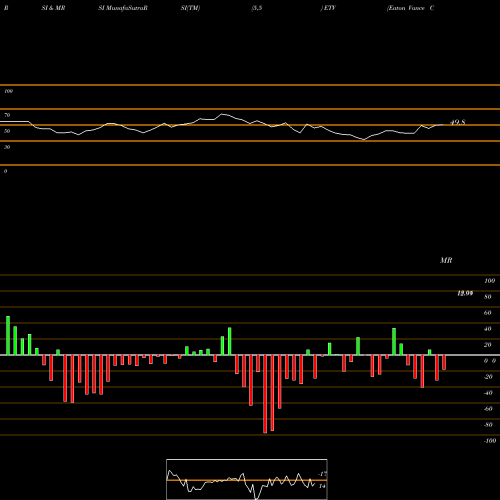Click the 12.09 value in MR panel
This screenshot has height=500, width=500.
(x=465, y=293)
